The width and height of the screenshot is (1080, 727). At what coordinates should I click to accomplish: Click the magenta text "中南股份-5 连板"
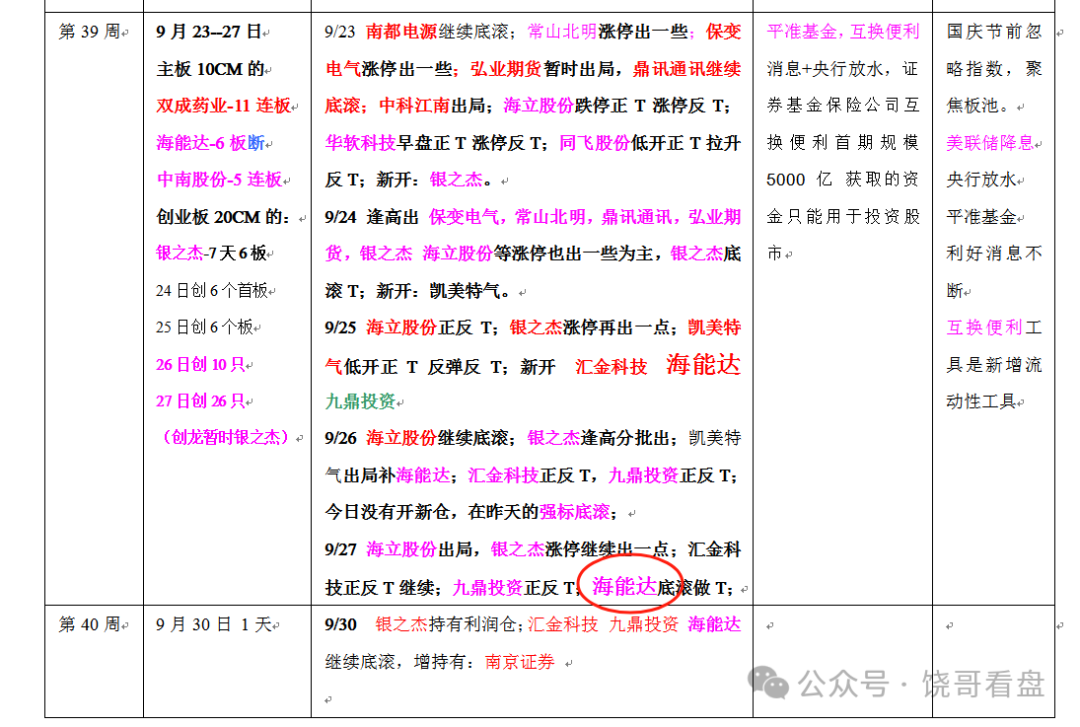(219, 180)
